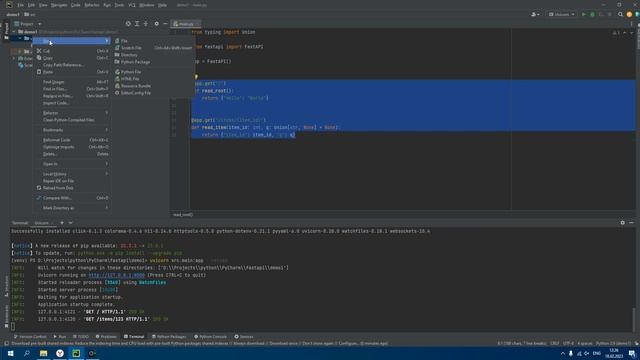Screen dimensions: 640x360
Task: Open the Refactor menu in menu bar
Action: [91, 5]
